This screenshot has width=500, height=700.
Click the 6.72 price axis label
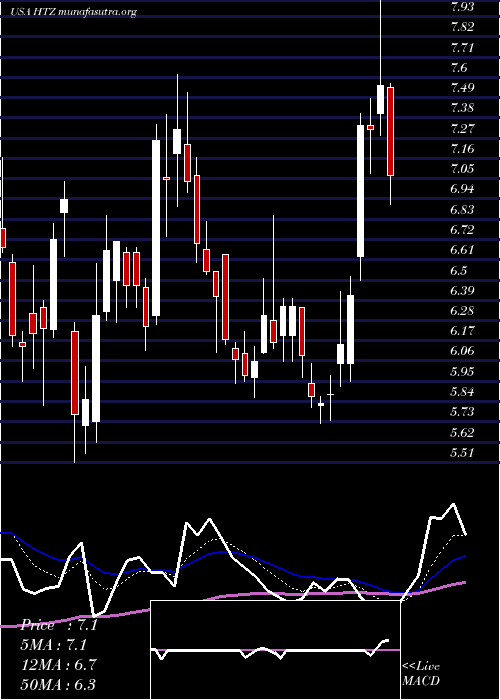(x=462, y=230)
